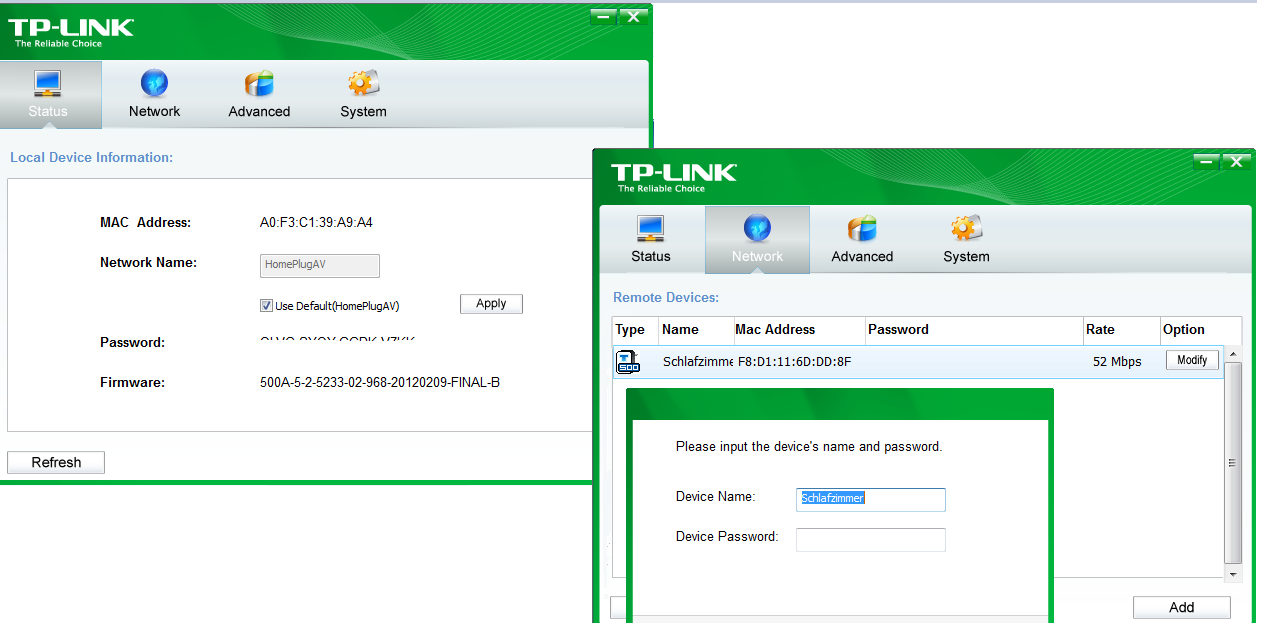Viewport: 1267px width, 623px height.
Task: Close the front TP-LINK window
Action: click(x=1237, y=161)
